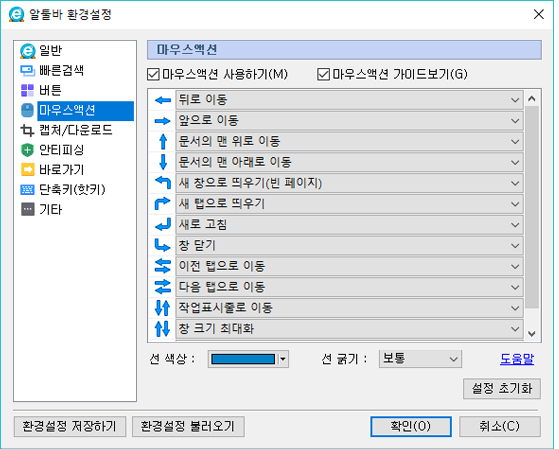Click 환경설정 불러오기 button
This screenshot has height=449, width=559.
(x=188, y=427)
